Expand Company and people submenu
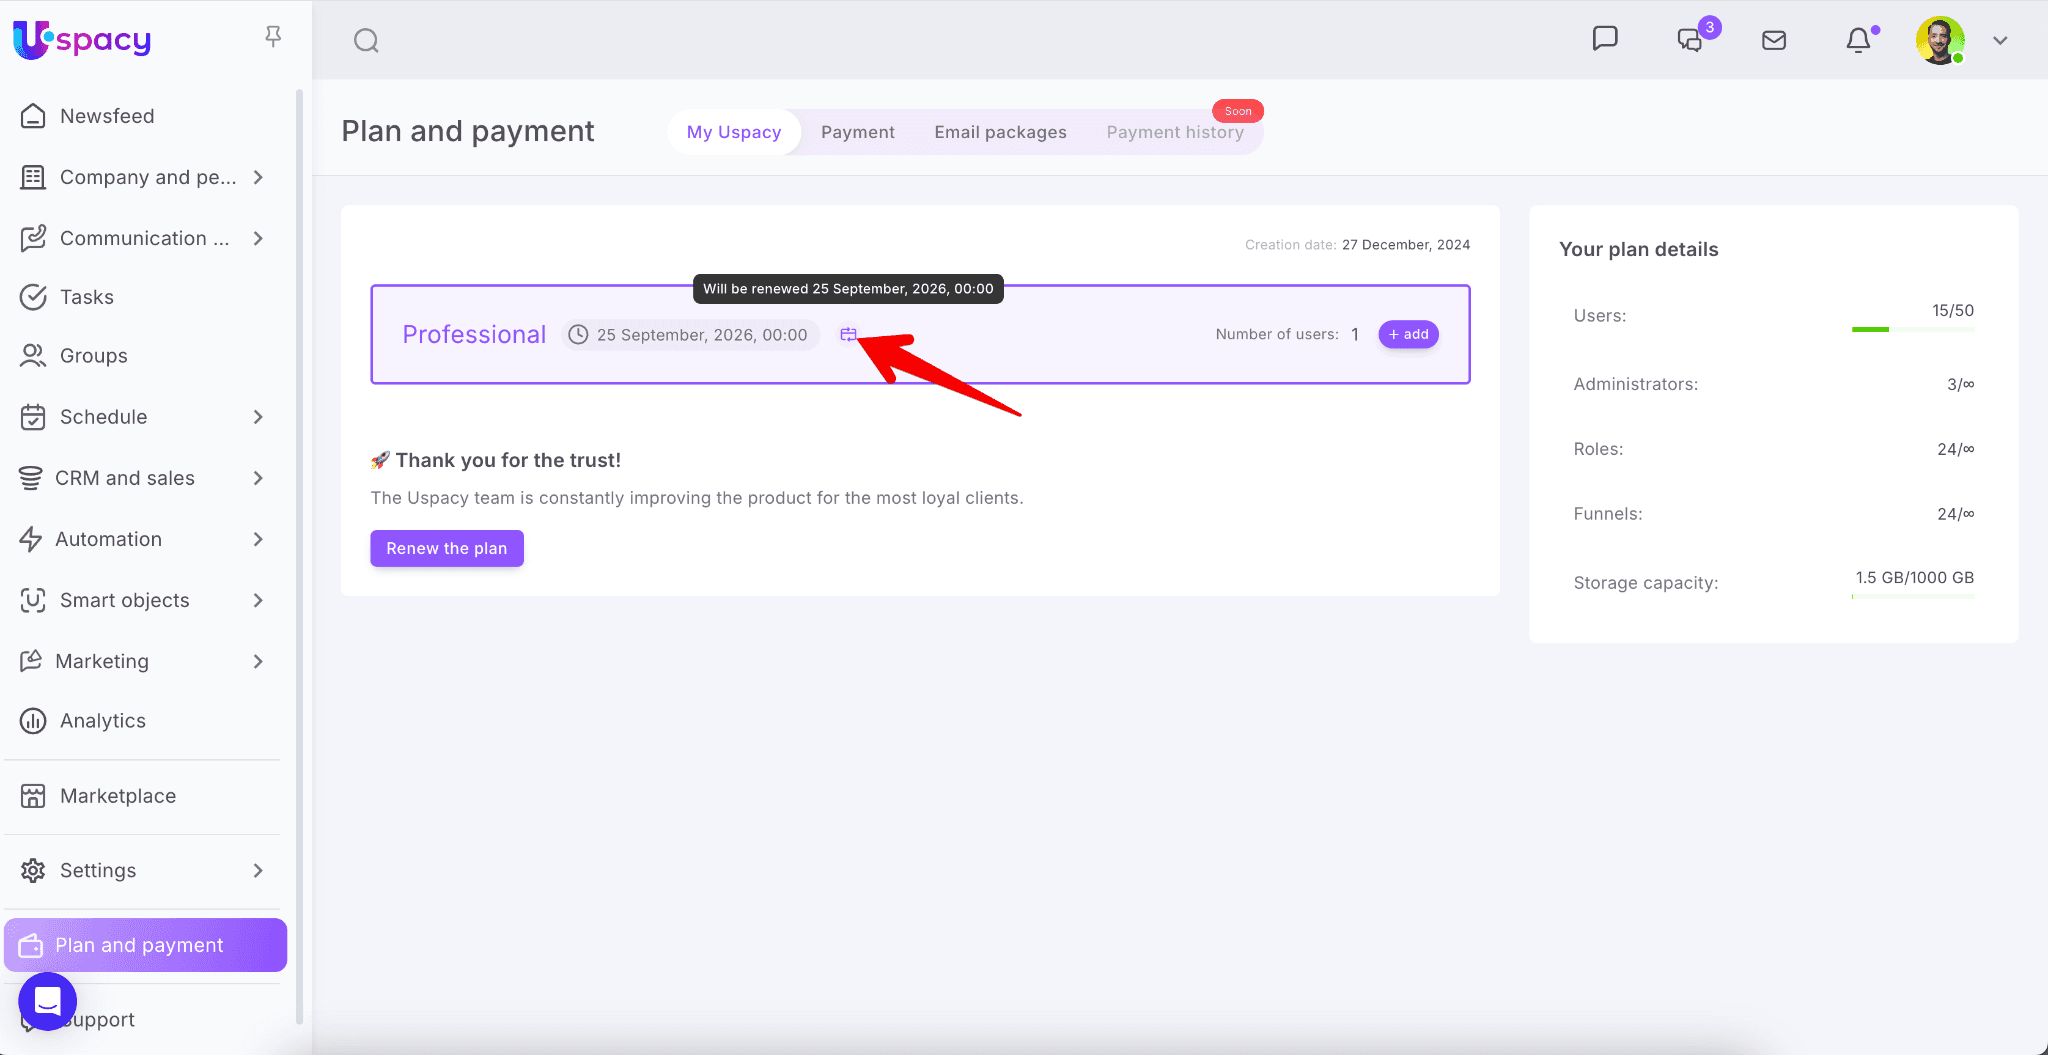 (x=258, y=177)
